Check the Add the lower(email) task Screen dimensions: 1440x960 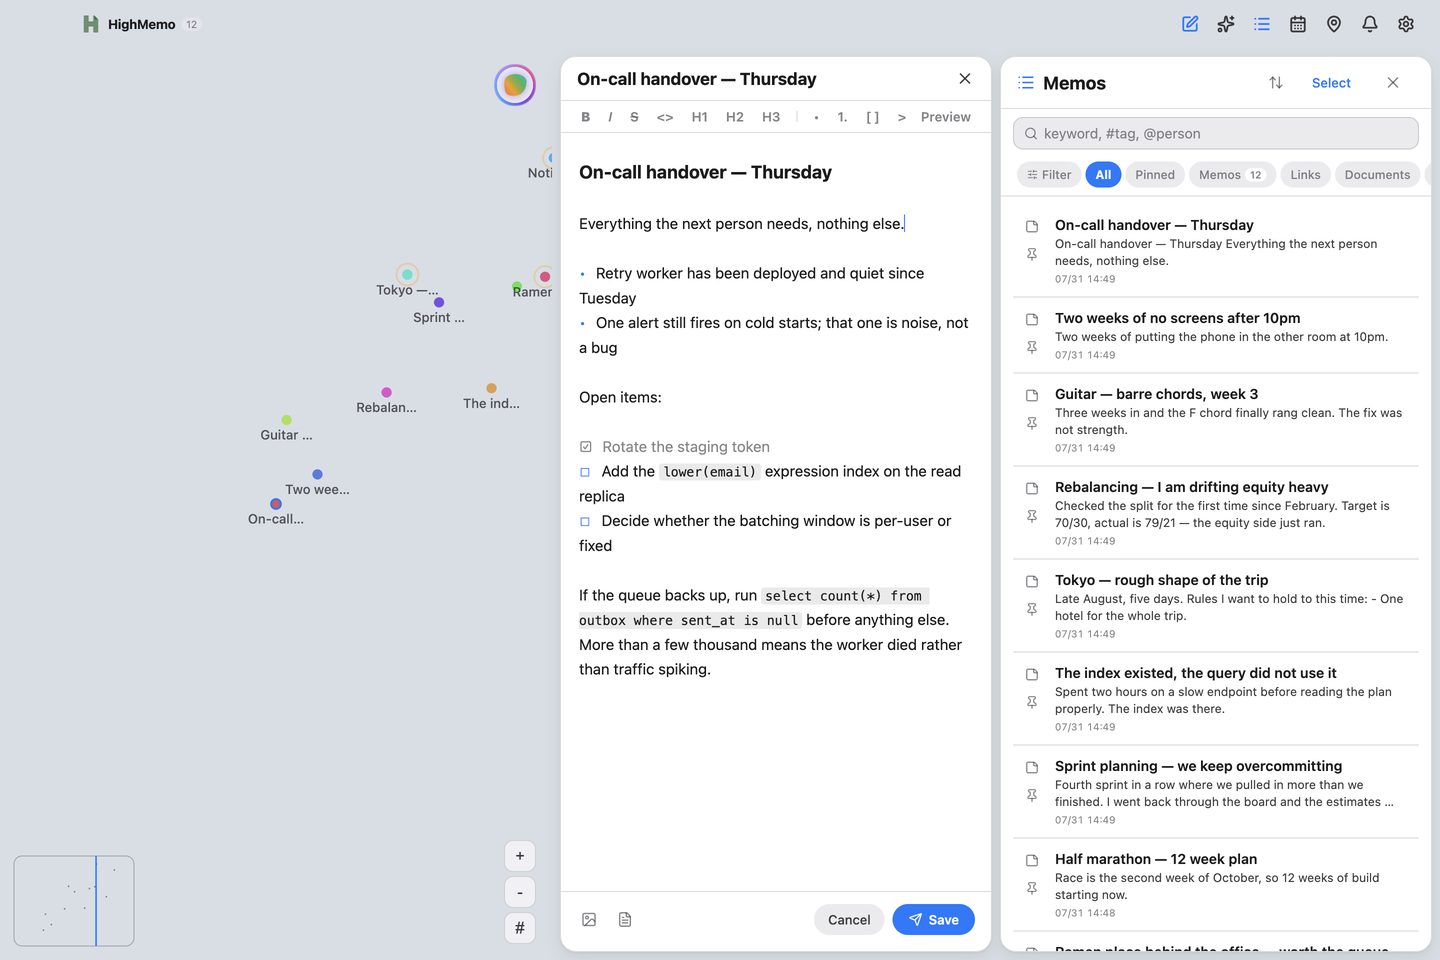pos(586,472)
